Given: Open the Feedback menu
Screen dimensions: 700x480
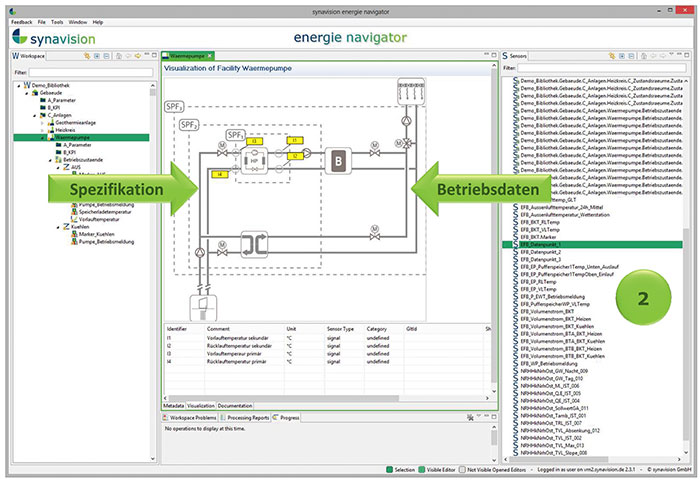Looking at the screenshot, I should tap(21, 22).
